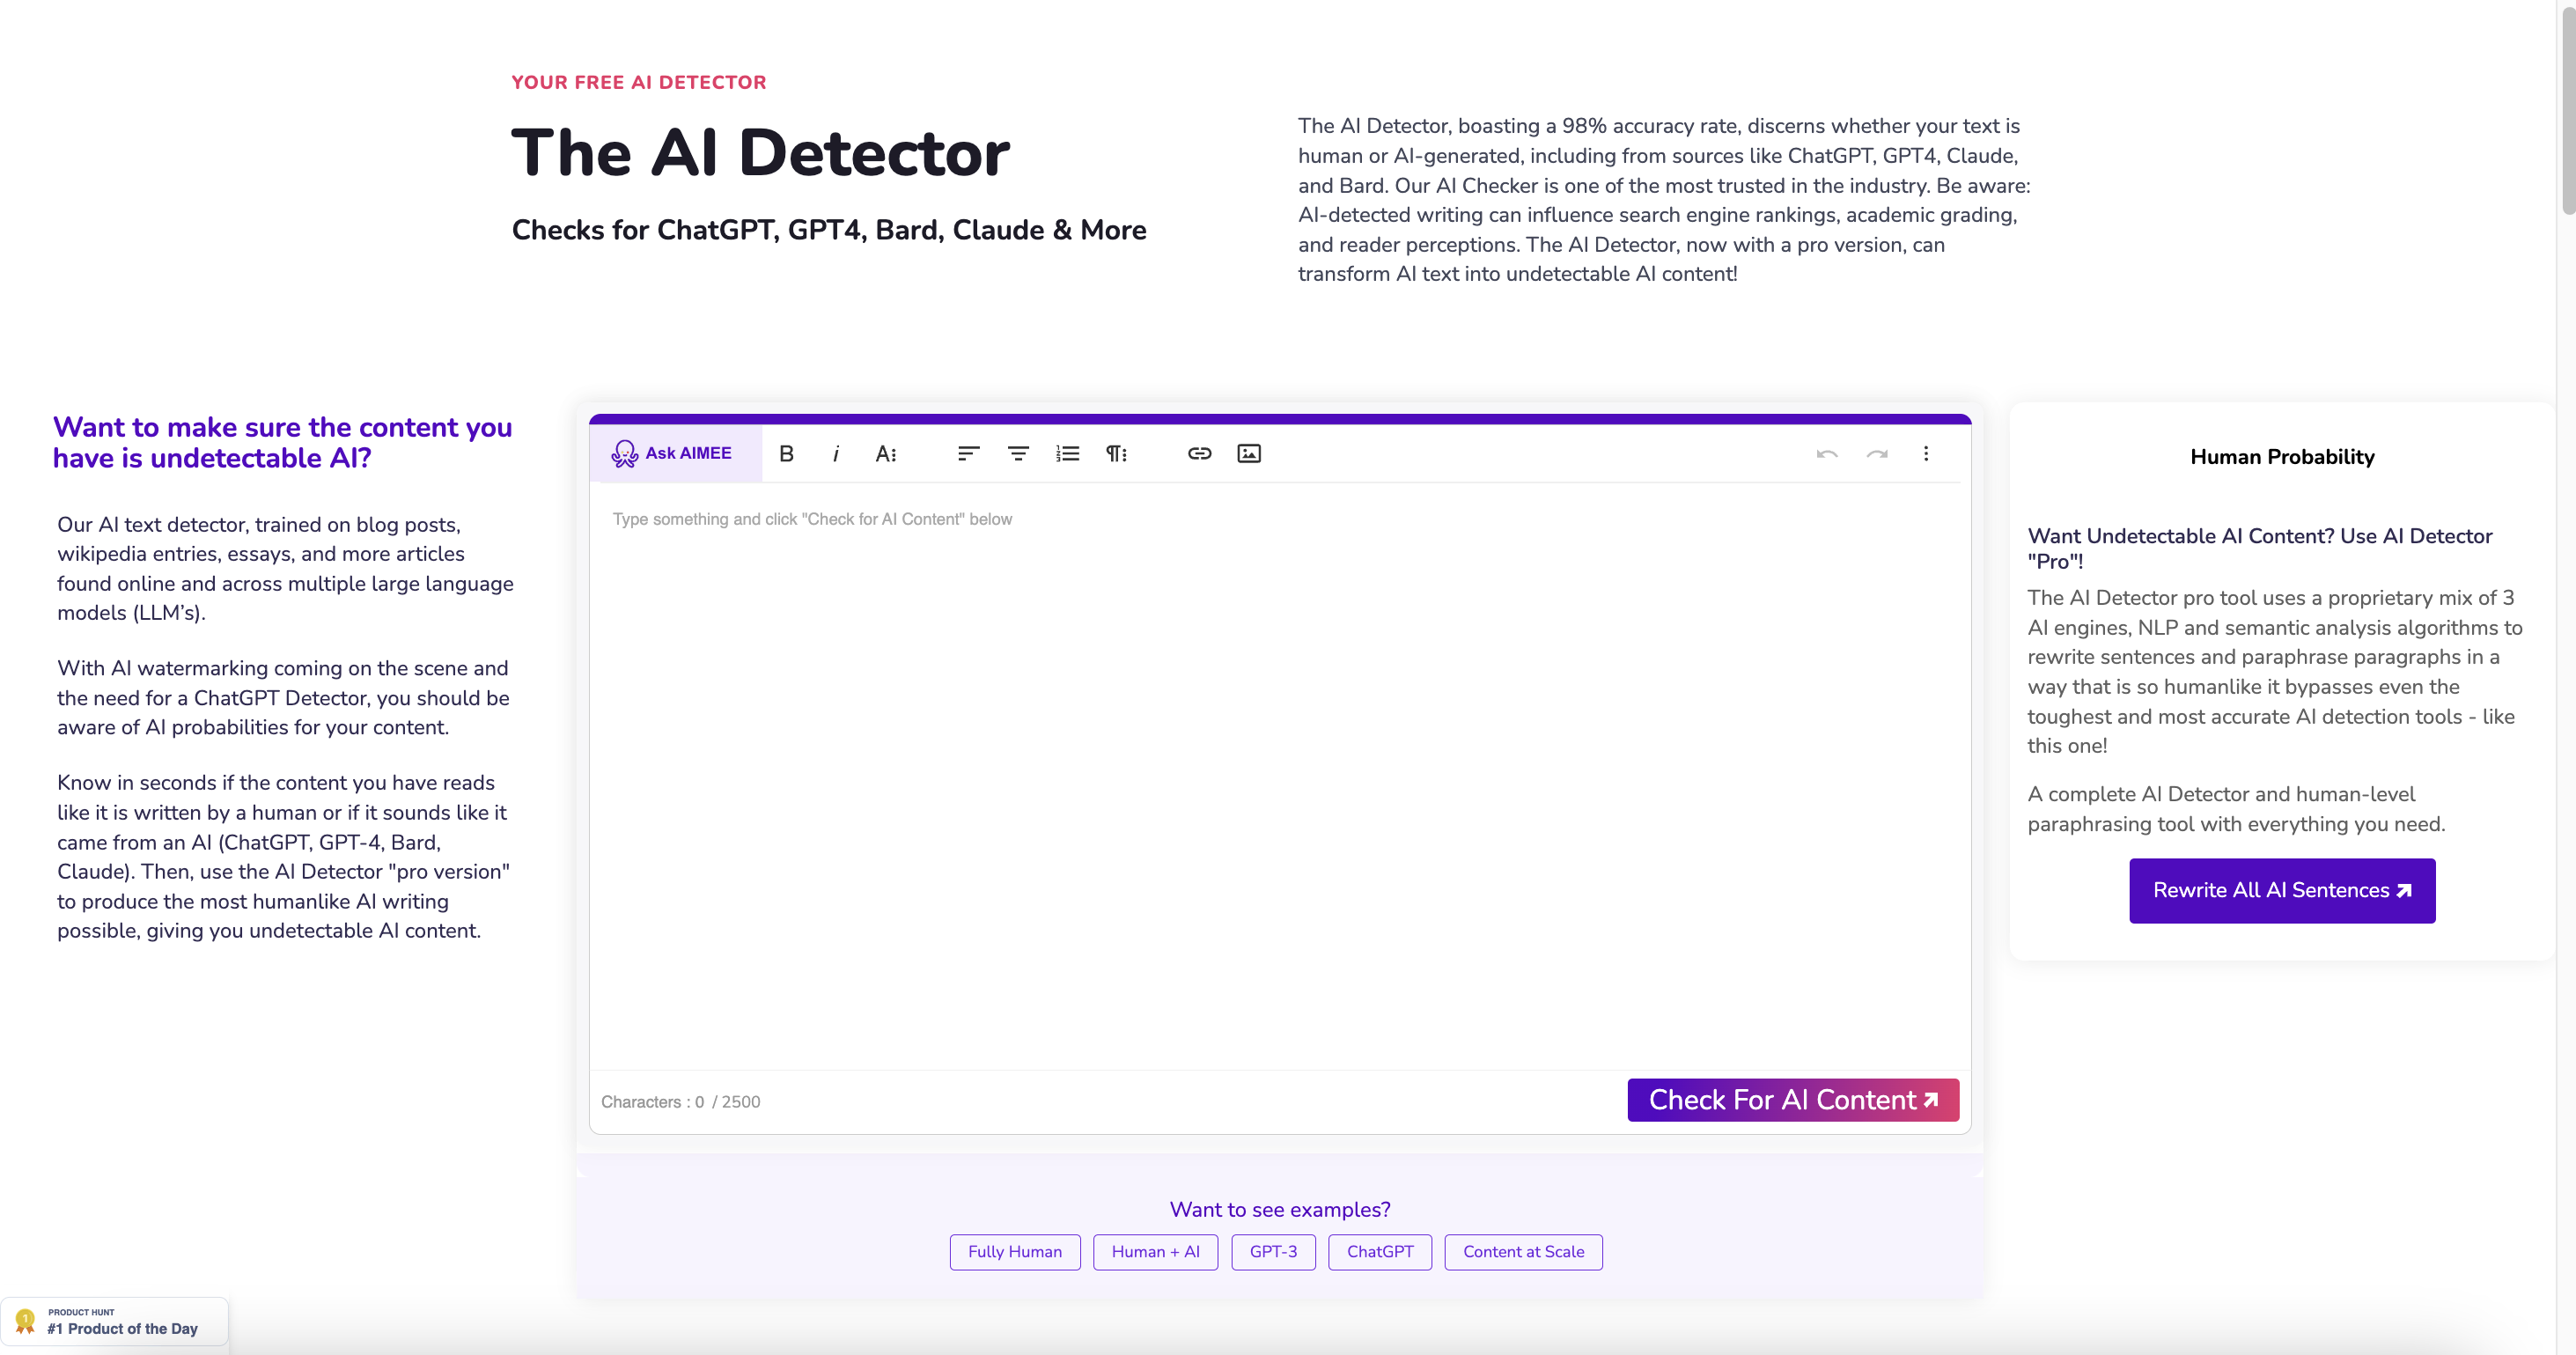Click Rewrite All AI Sentences button
The height and width of the screenshot is (1355, 2576).
[2282, 891]
